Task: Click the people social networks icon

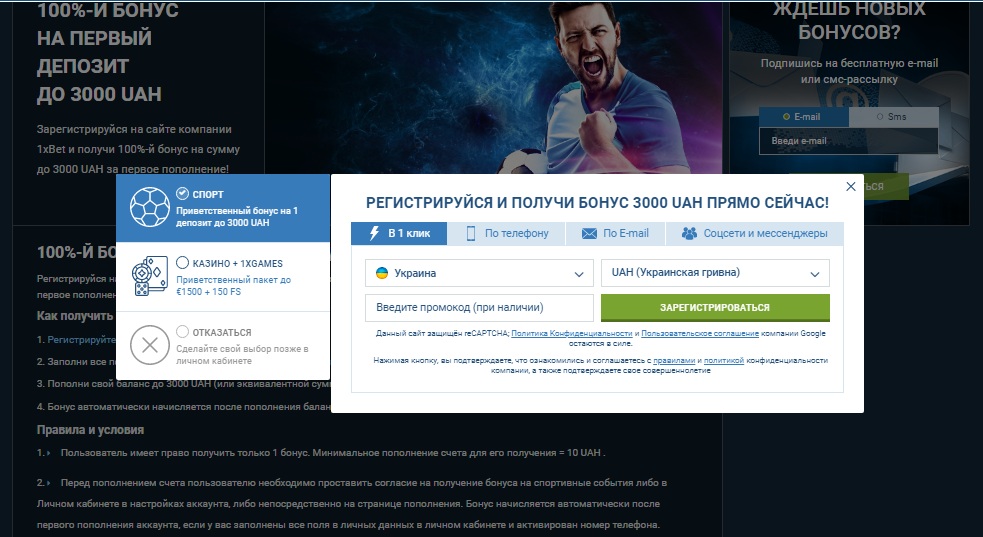Action: (689, 233)
